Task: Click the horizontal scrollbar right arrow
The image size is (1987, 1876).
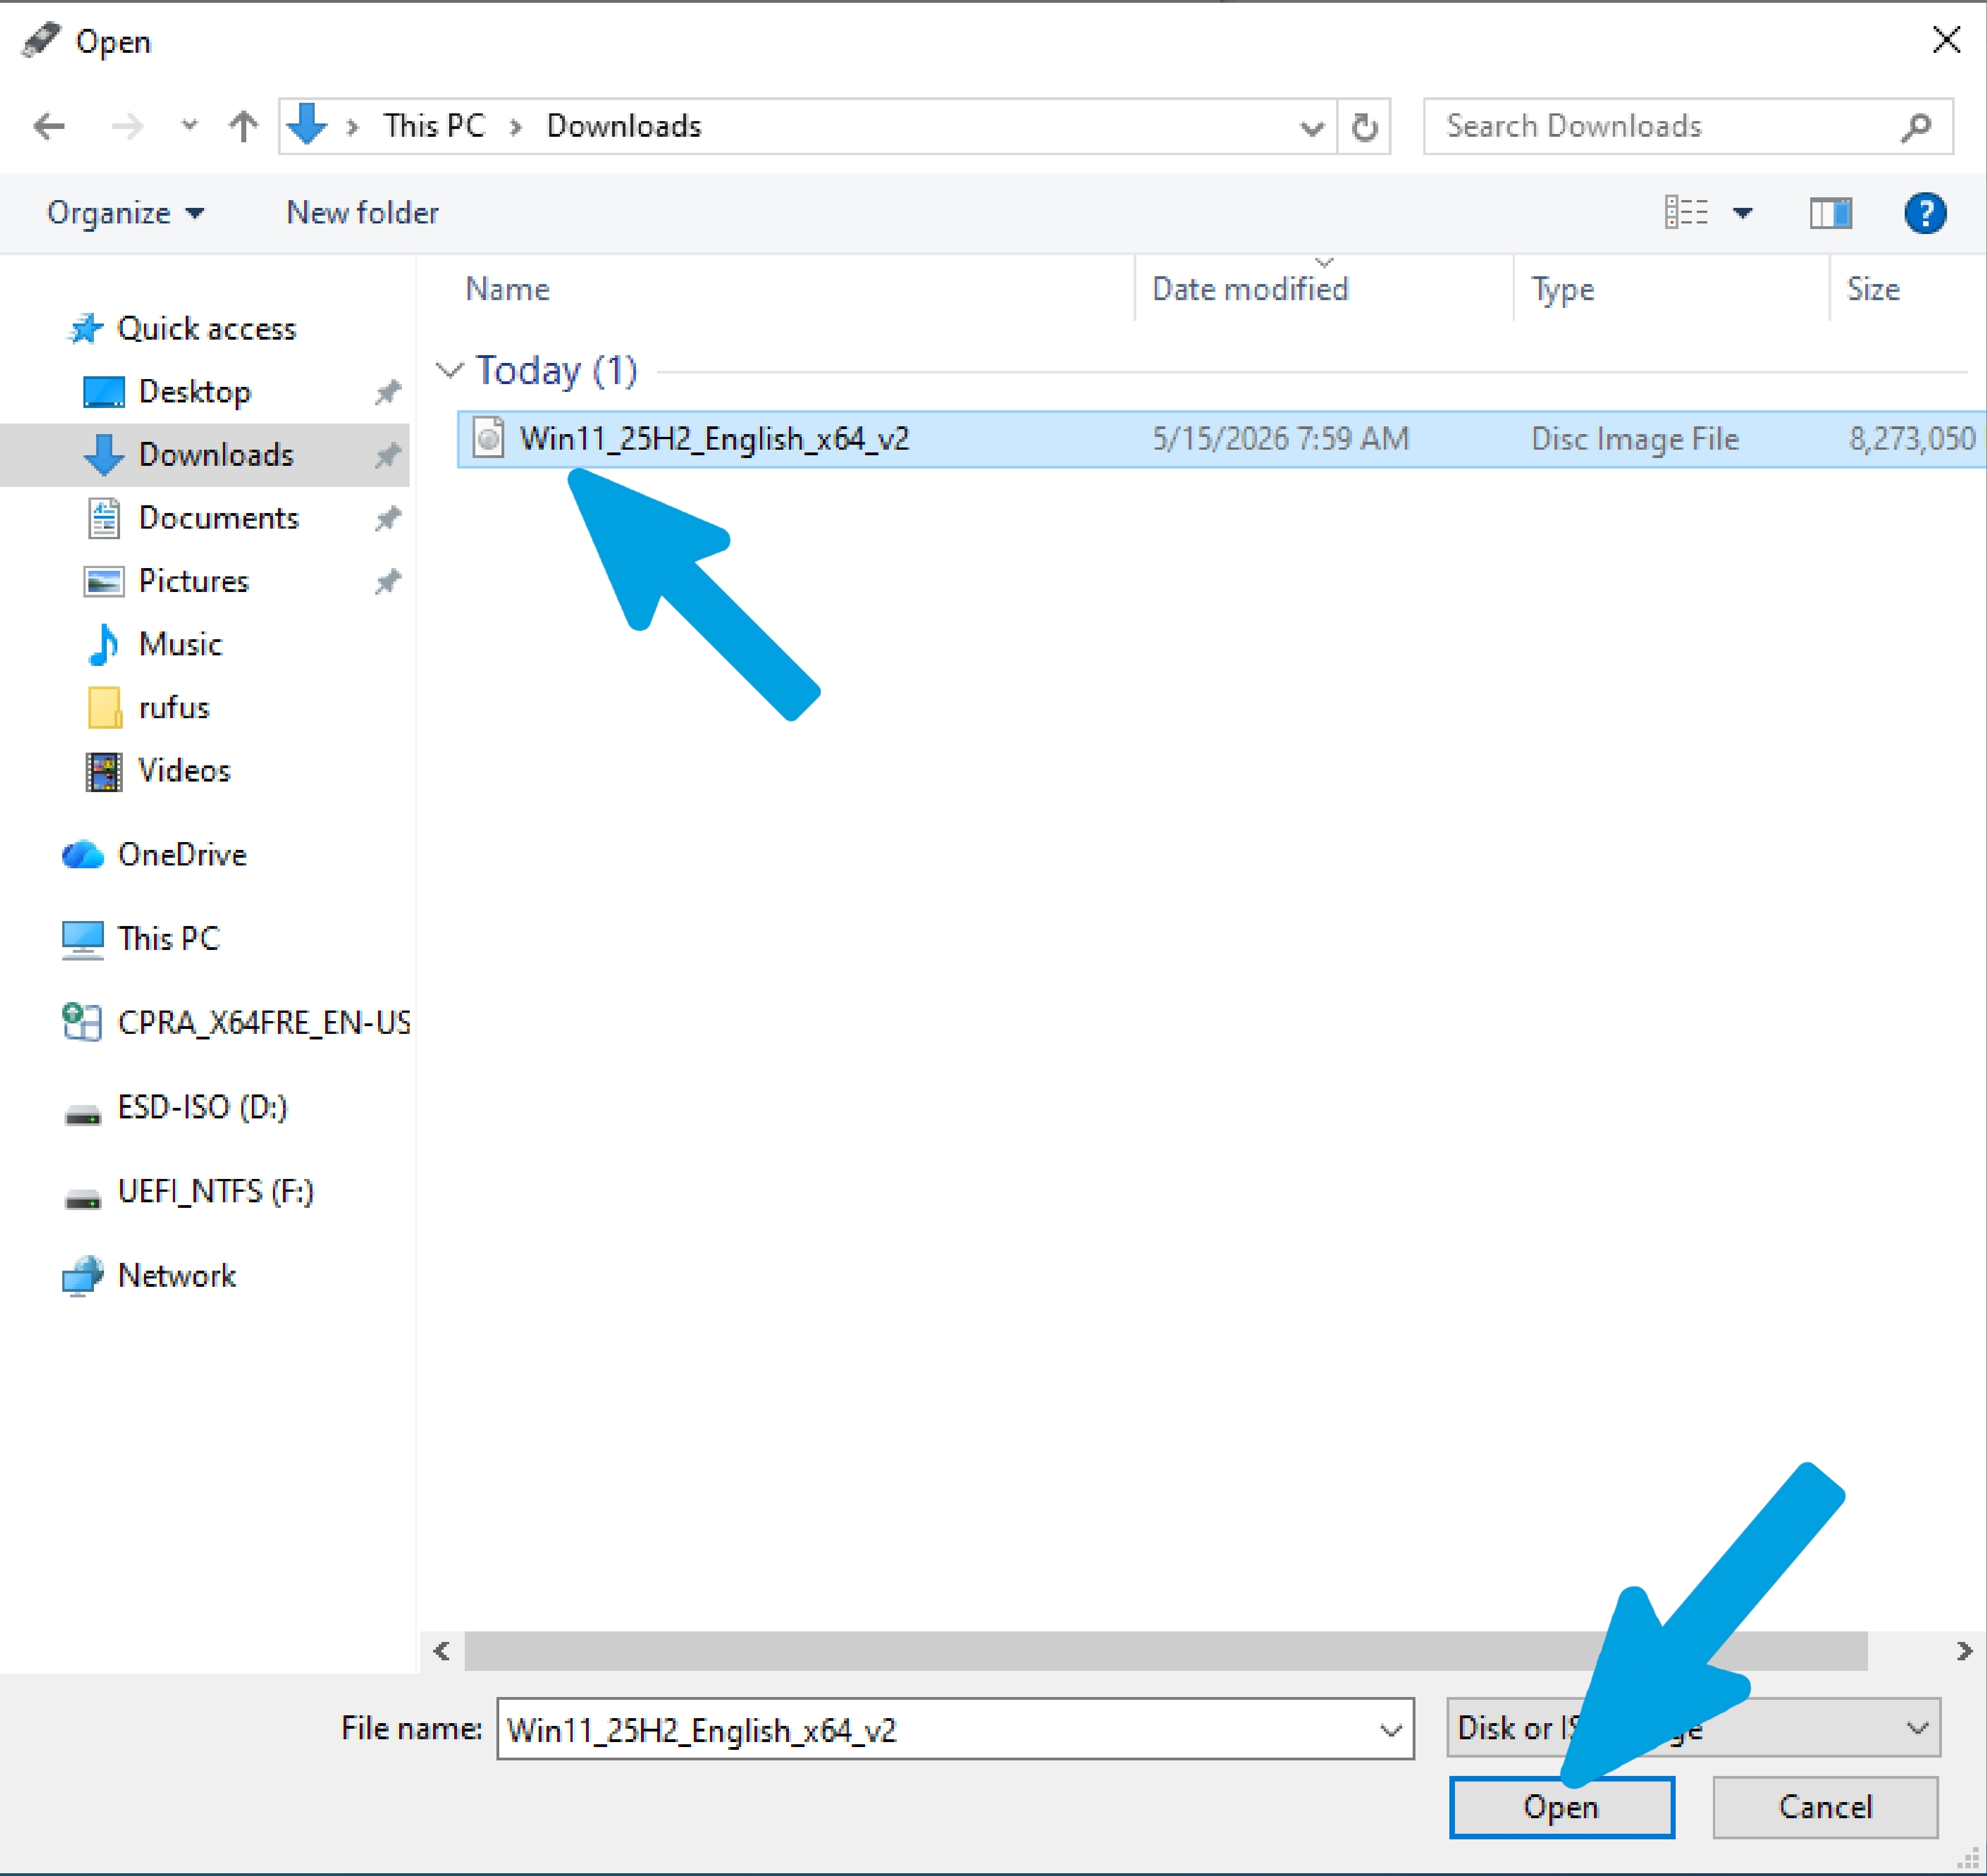Action: click(1963, 1651)
